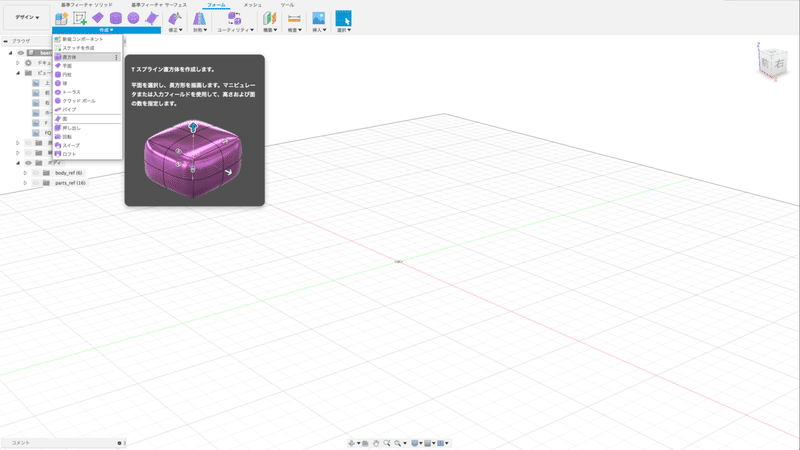The height and width of the screenshot is (450, 800).
Task: Choose スケッチを作成 from the create menu
Action: click(87, 48)
